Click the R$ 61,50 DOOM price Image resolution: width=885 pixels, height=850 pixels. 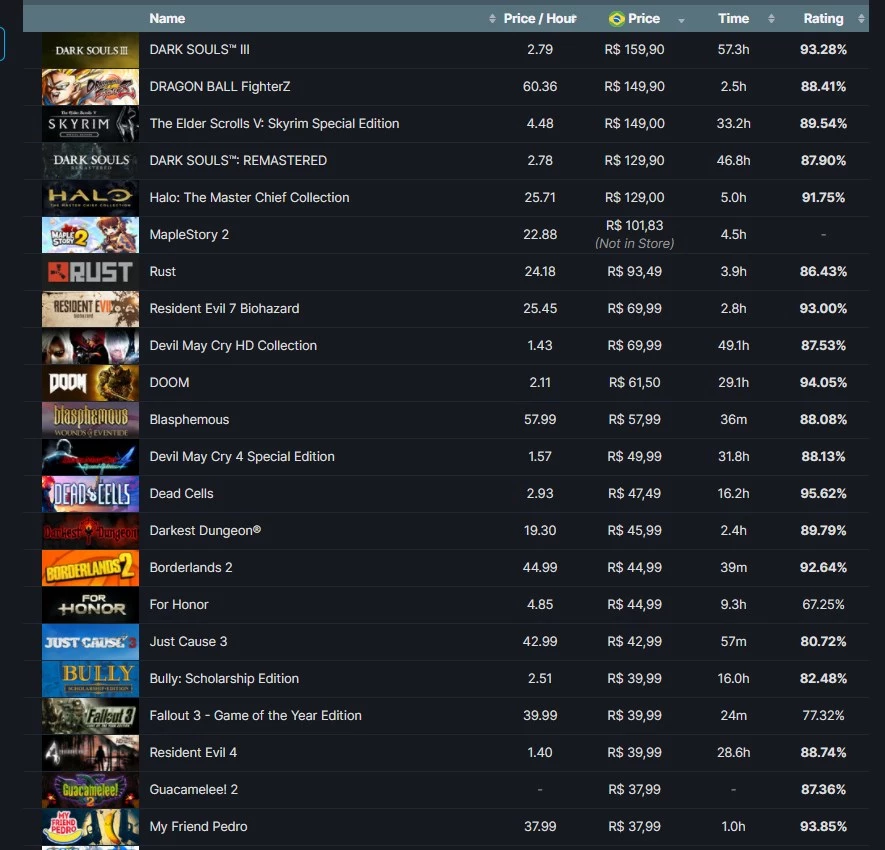634,383
